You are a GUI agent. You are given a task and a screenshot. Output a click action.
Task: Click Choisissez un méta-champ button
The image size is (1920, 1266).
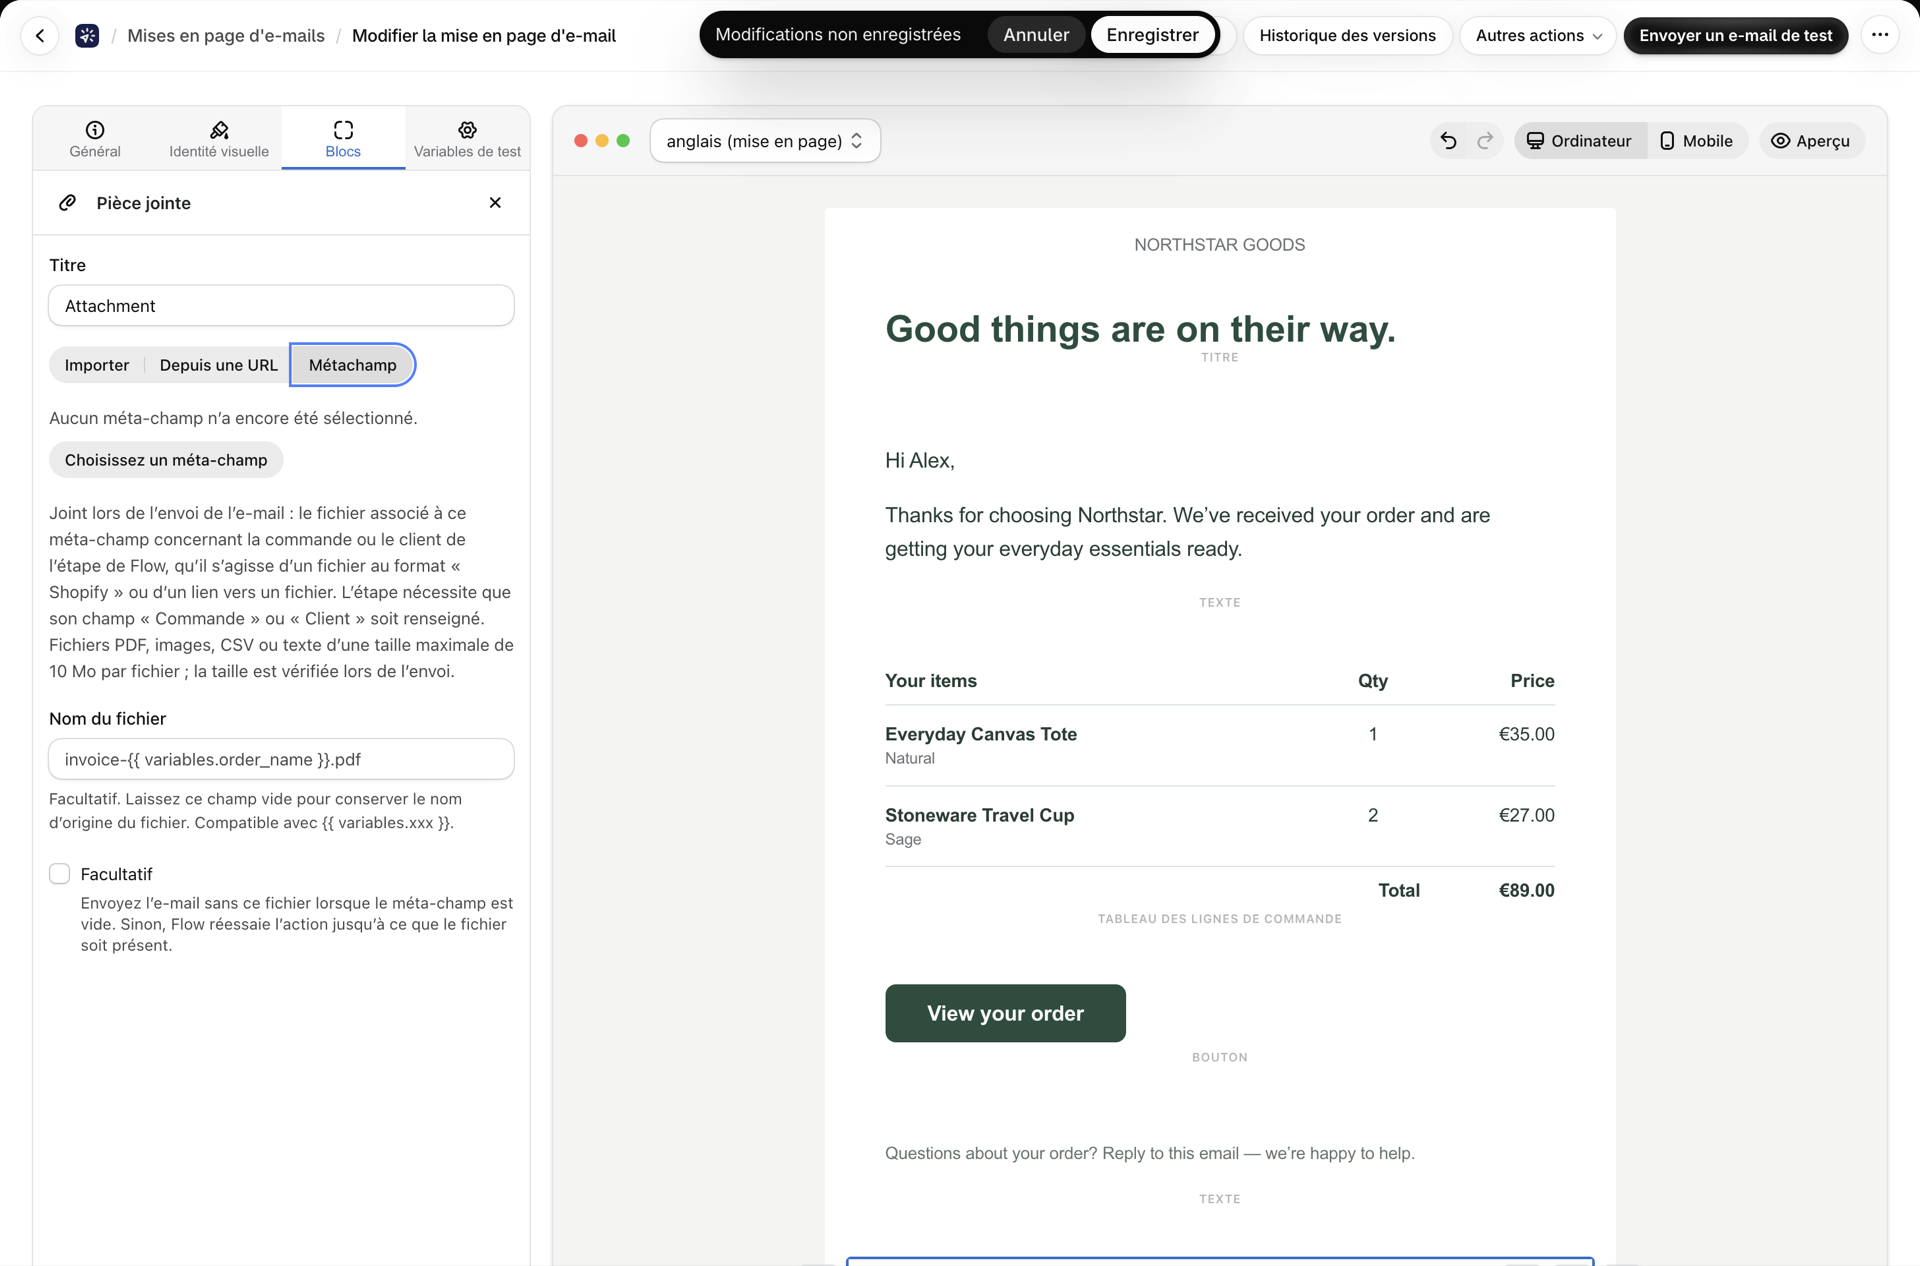click(166, 460)
